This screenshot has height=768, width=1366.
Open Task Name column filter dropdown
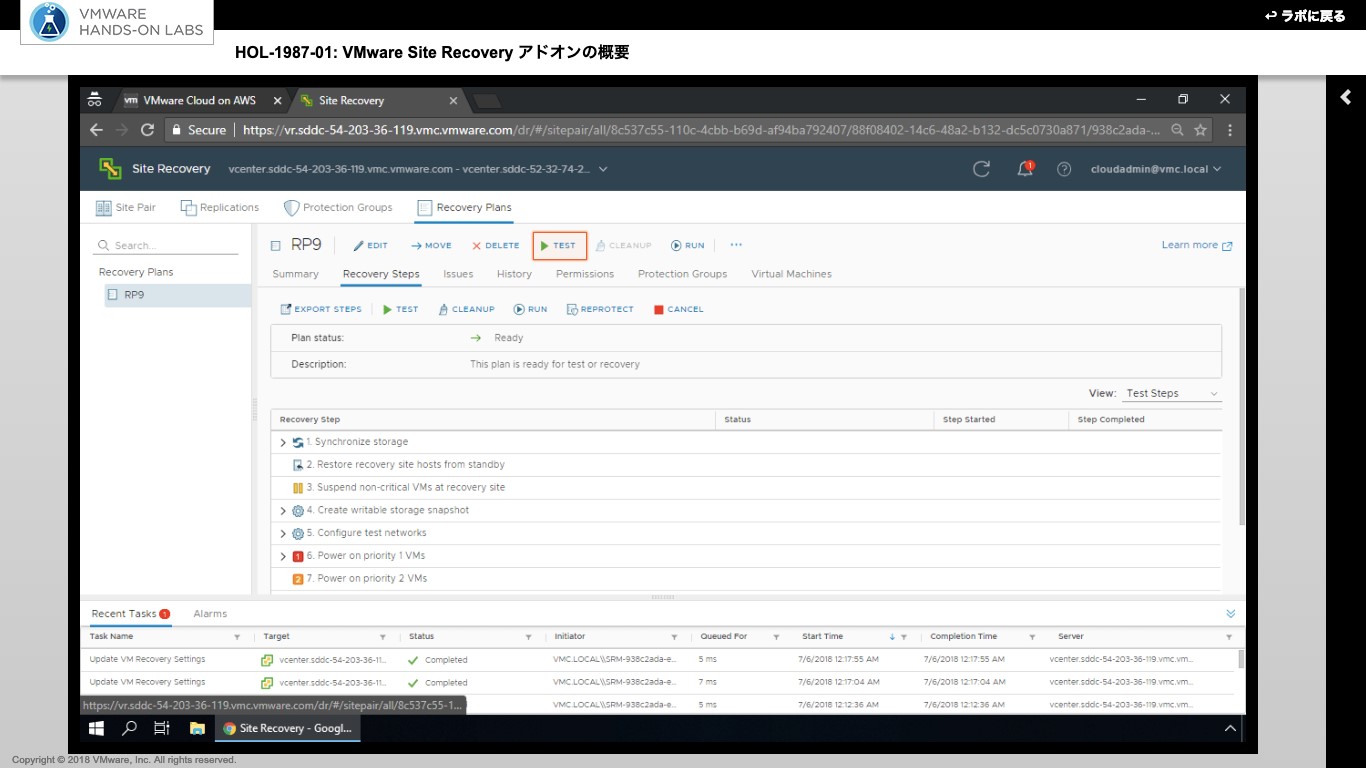(237, 637)
